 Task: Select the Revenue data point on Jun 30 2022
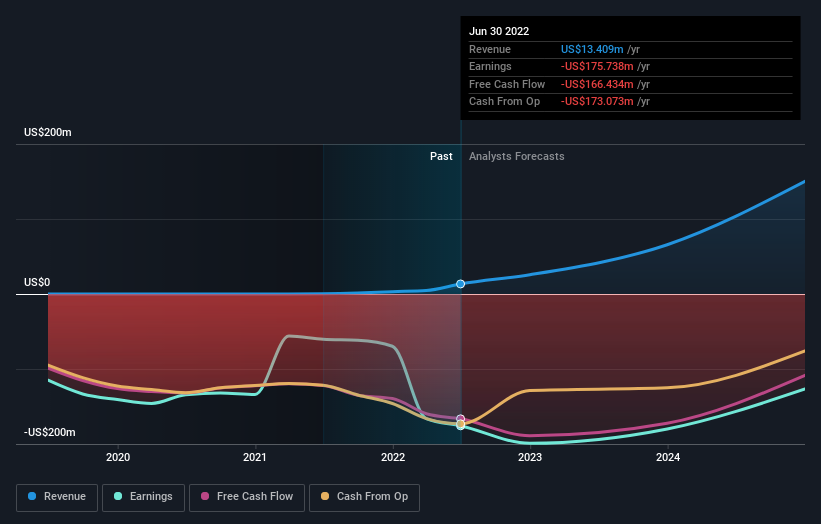click(x=460, y=284)
